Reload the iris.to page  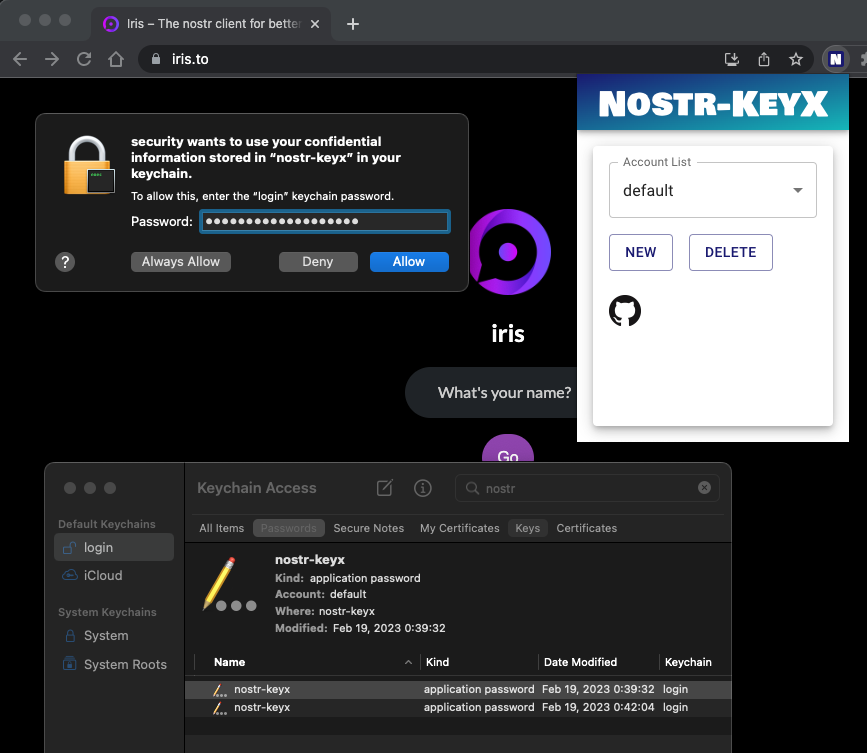tap(84, 59)
